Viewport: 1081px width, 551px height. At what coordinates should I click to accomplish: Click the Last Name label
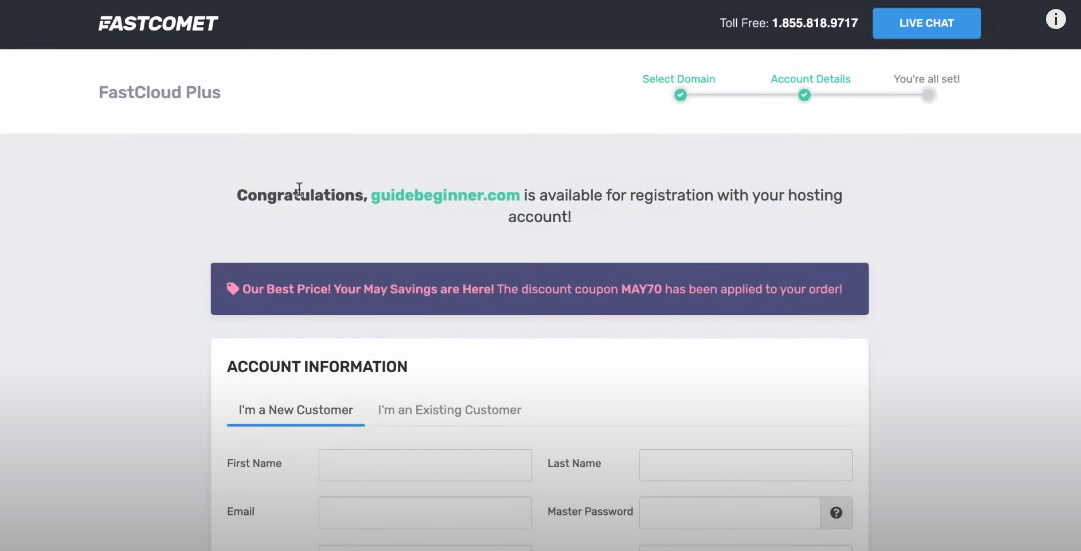(574, 463)
